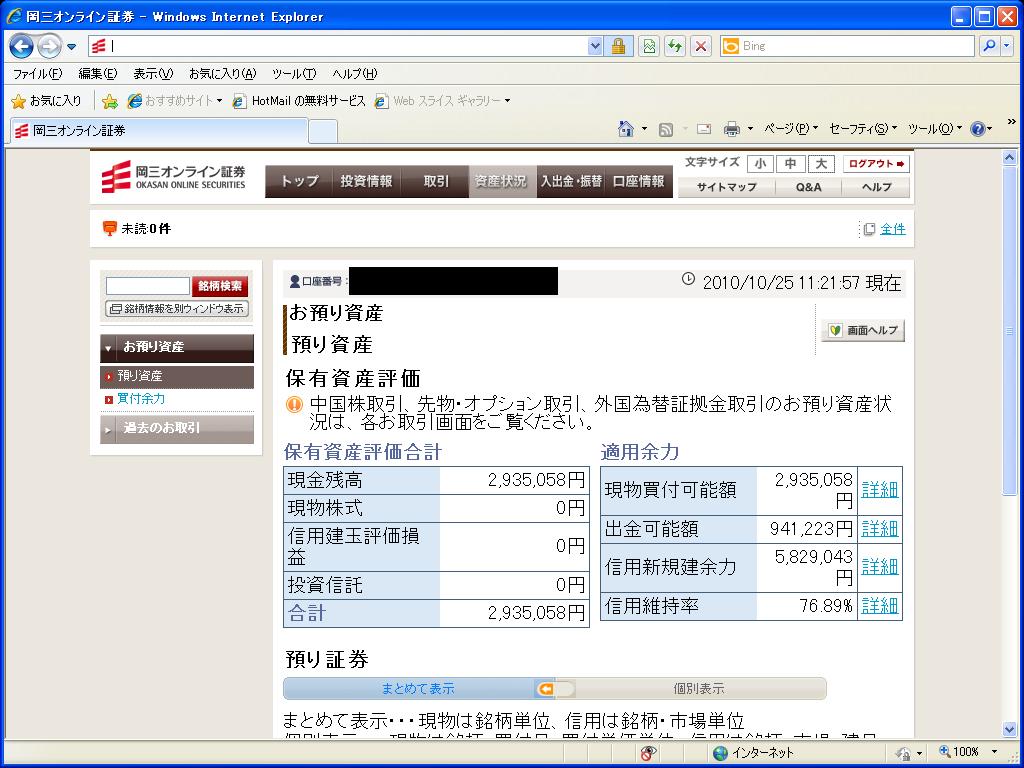The image size is (1024, 768).
Task: Open the 入出金・振替 navigation tab
Action: 571,181
